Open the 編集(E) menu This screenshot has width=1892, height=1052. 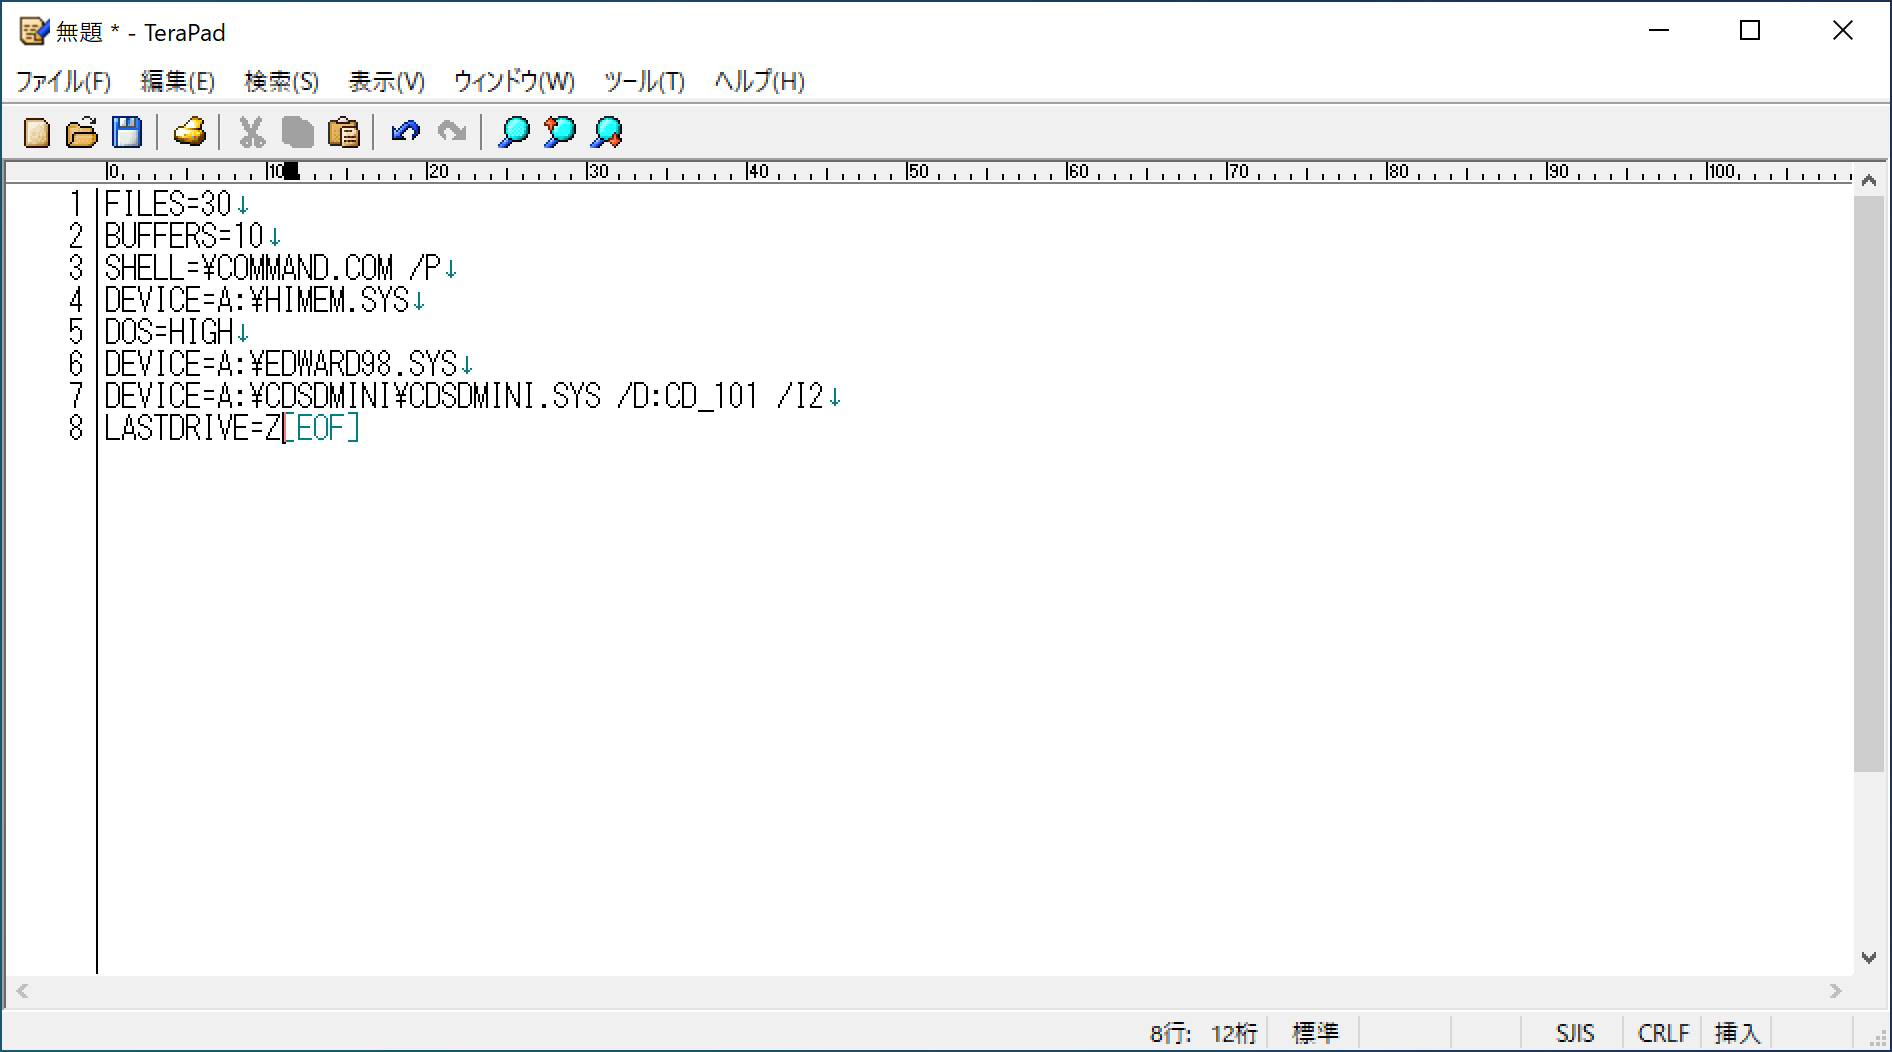tap(178, 81)
